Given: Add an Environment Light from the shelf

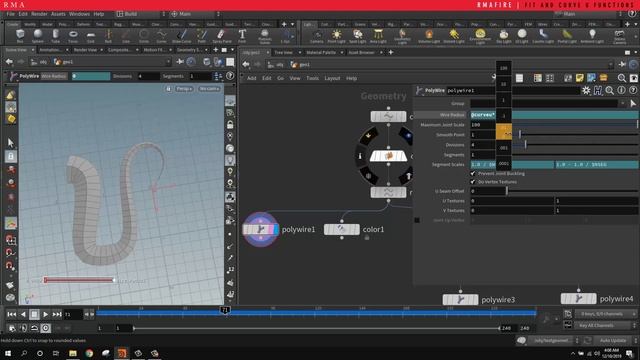Looking at the screenshot, I should [x=480, y=36].
